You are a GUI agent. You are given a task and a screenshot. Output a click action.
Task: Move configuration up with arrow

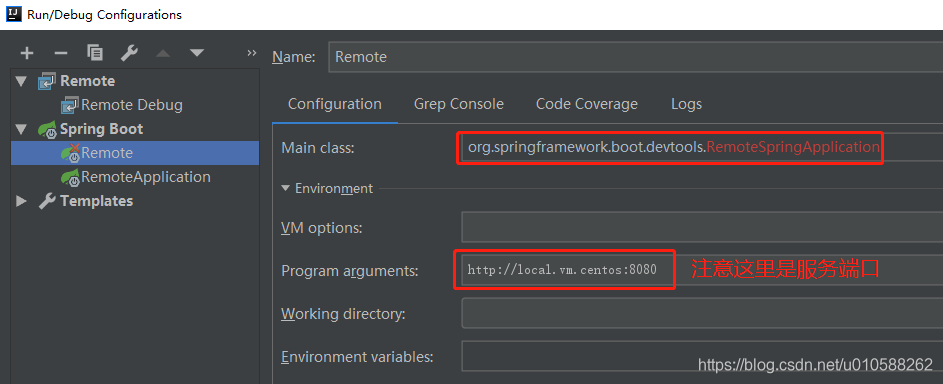163,53
